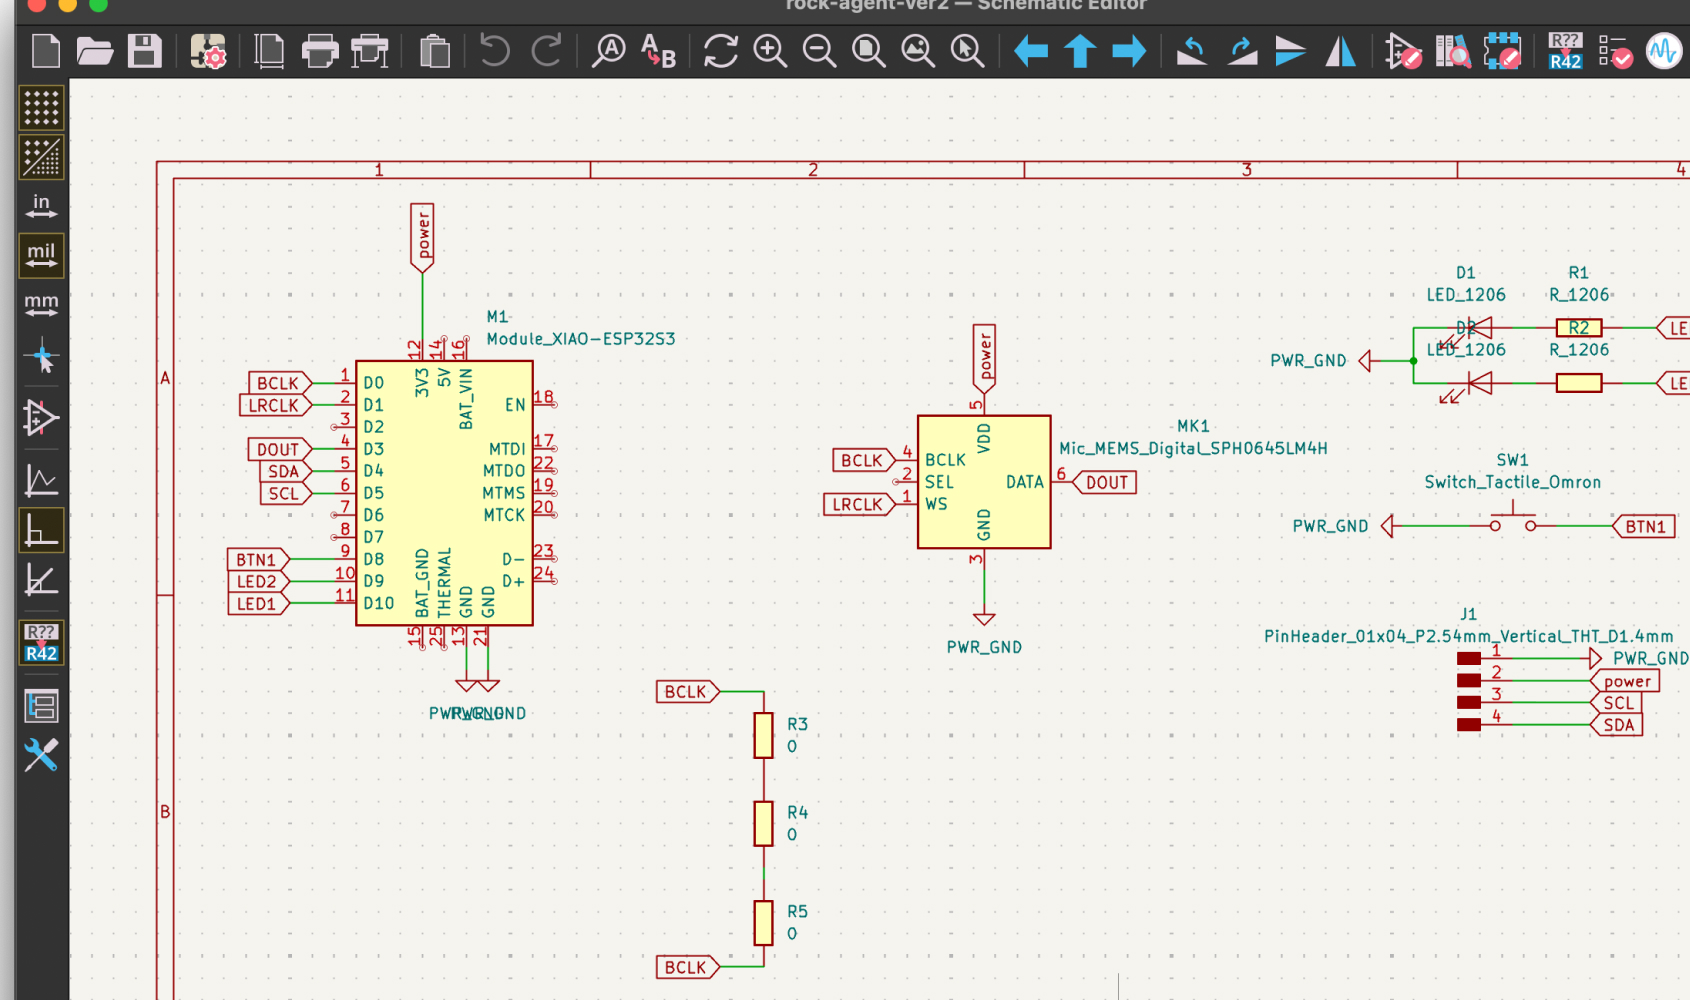1690x1000 pixels.
Task: Show the hierarchy navigator panel
Action: coord(41,706)
